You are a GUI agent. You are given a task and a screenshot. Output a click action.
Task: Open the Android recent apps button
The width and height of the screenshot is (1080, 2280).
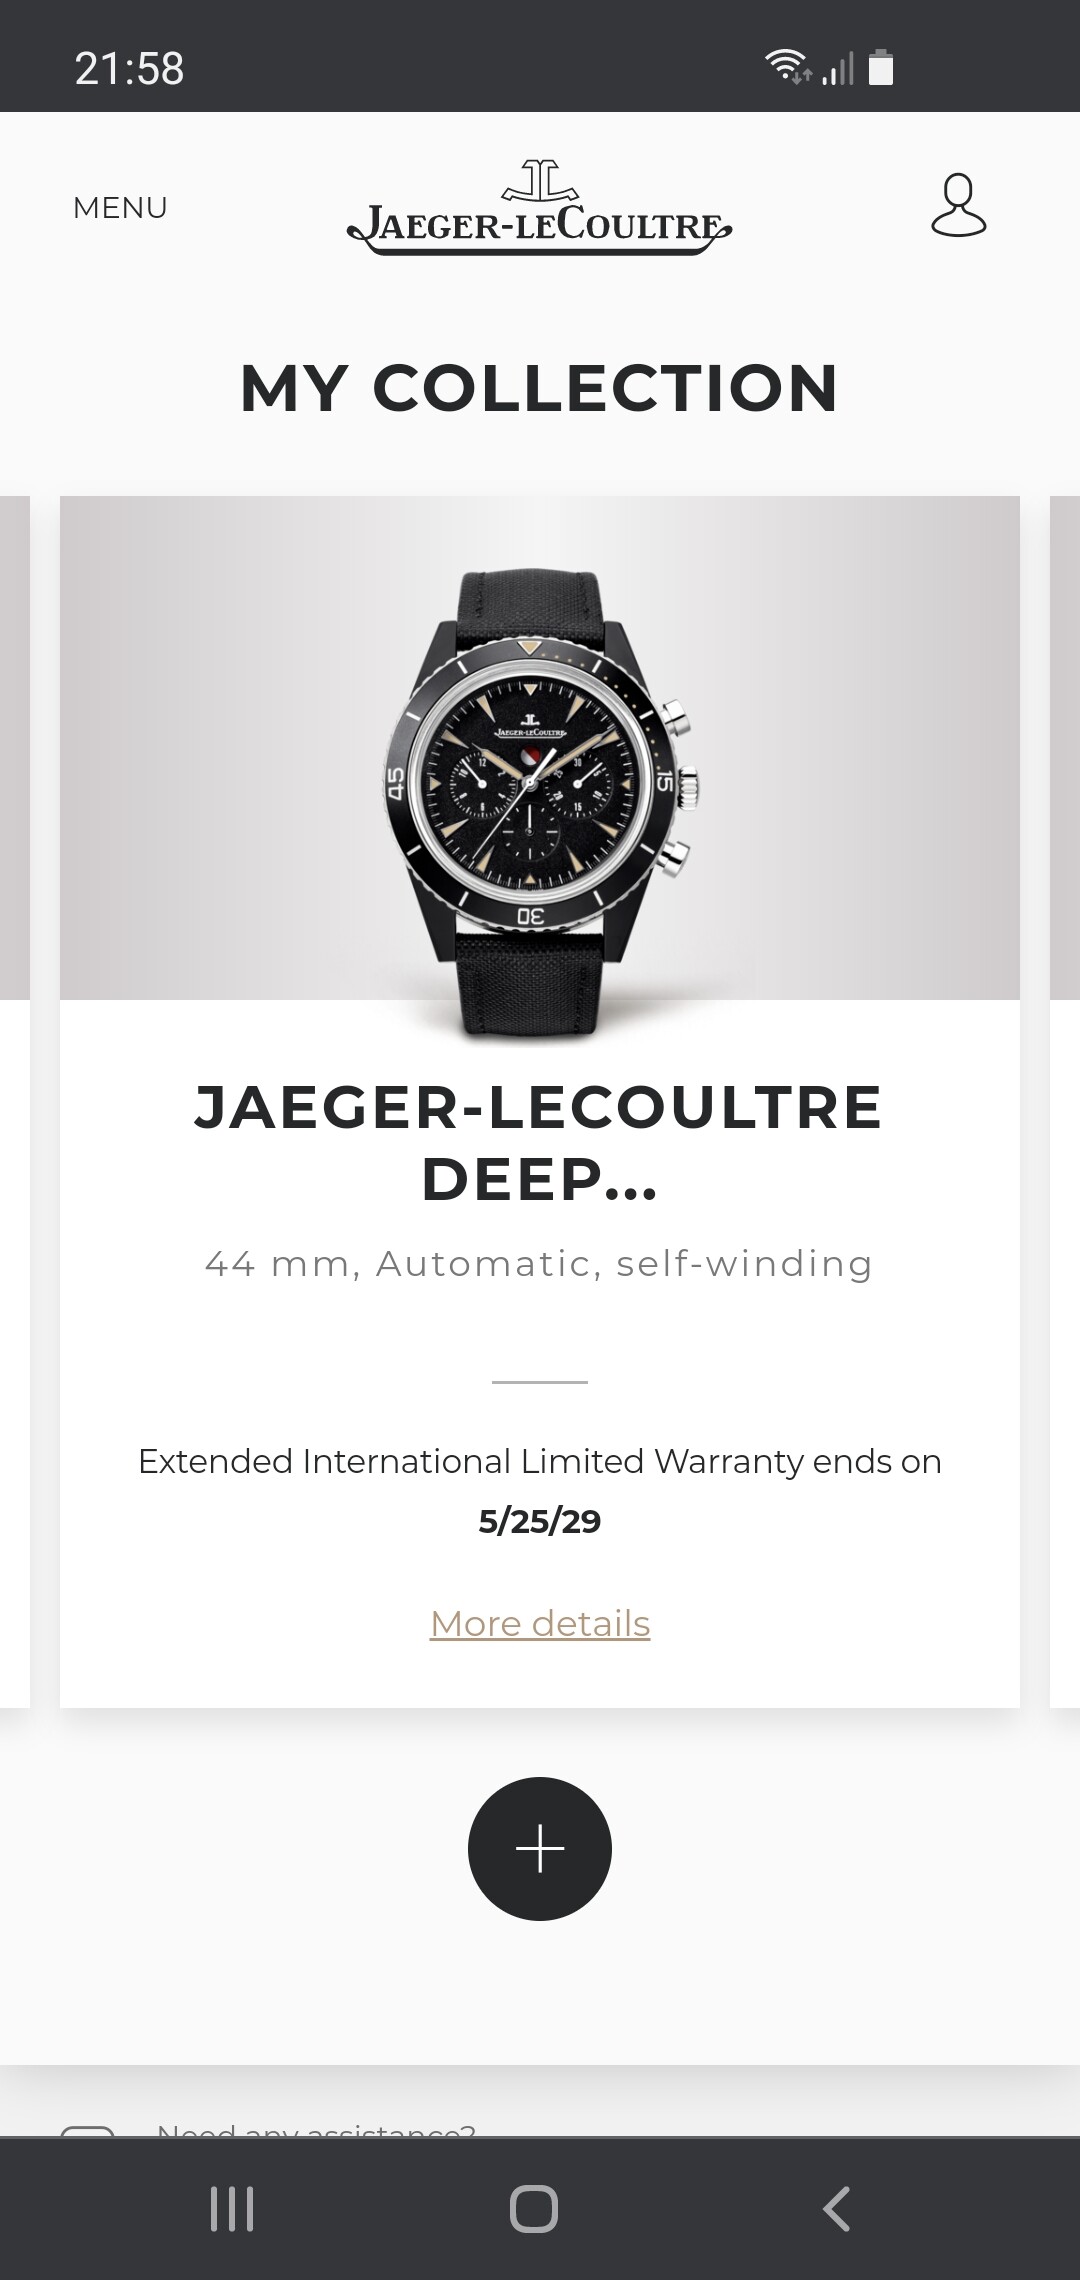click(232, 2208)
